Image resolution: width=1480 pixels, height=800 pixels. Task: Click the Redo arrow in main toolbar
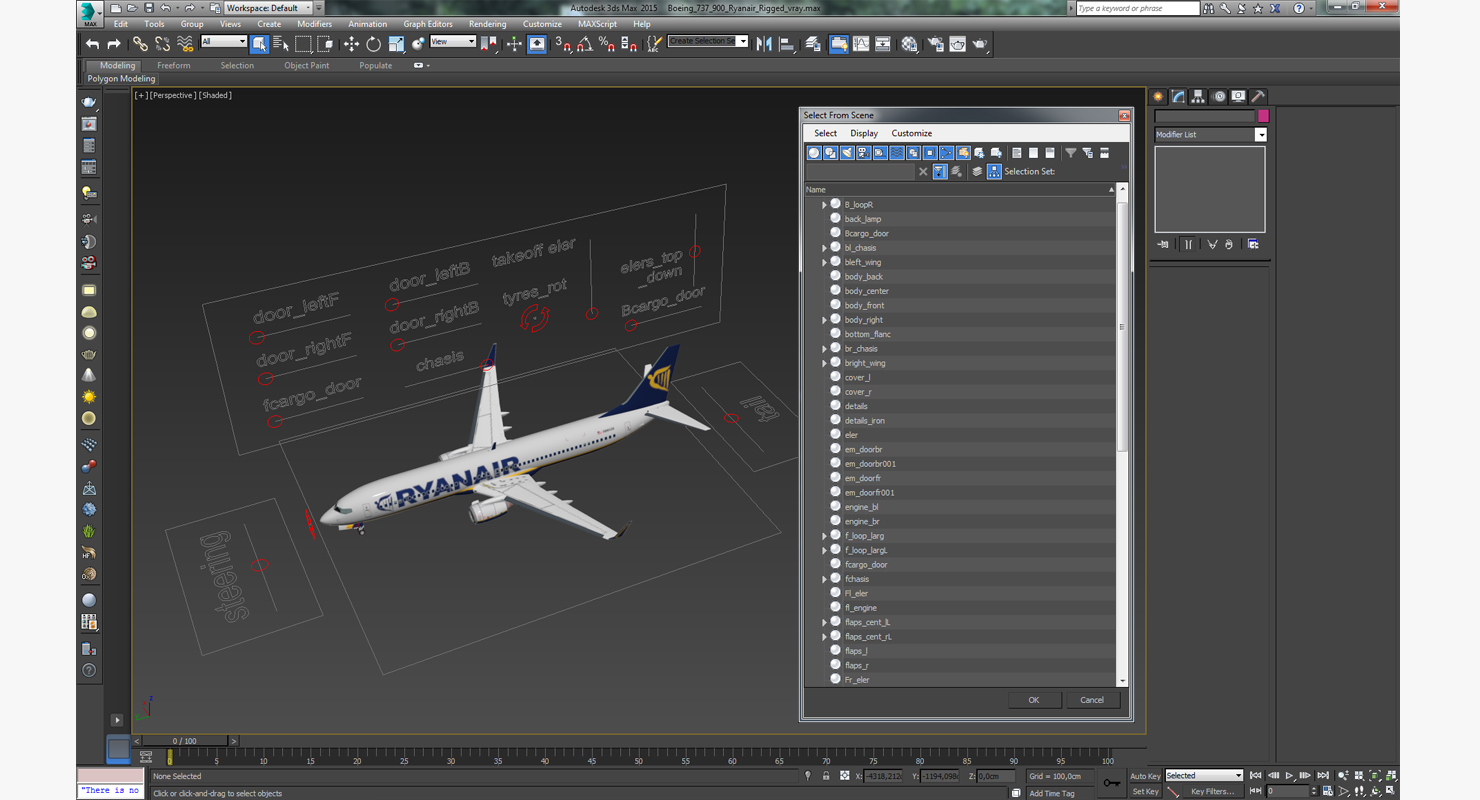tap(114, 44)
